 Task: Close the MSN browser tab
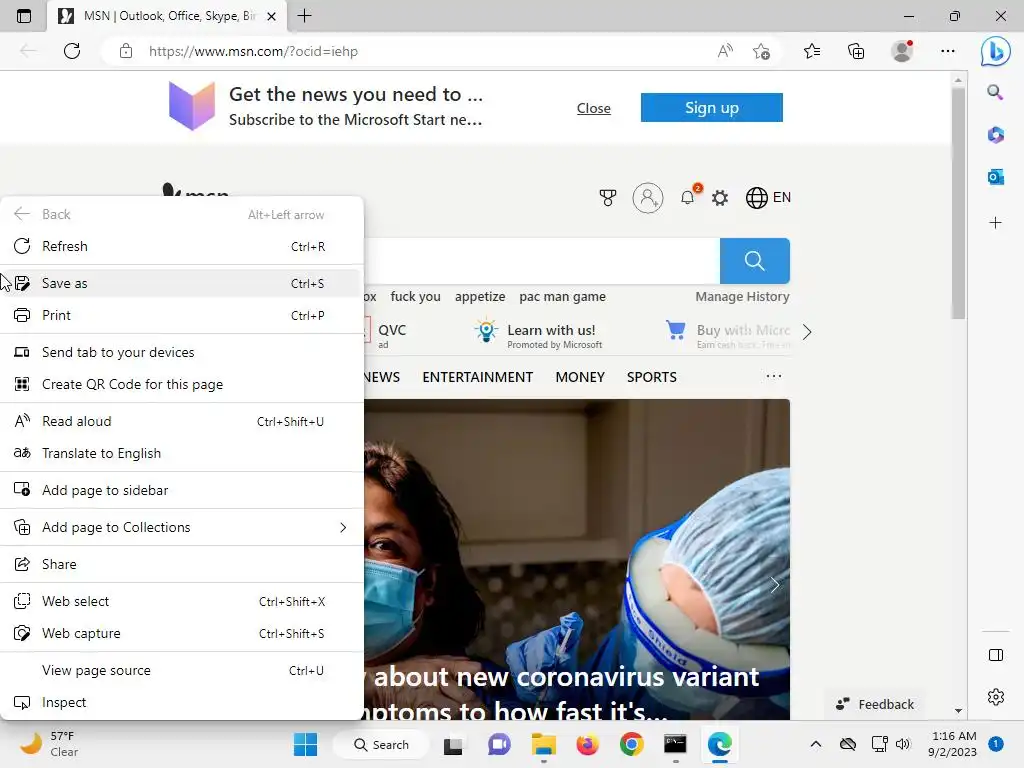272,16
